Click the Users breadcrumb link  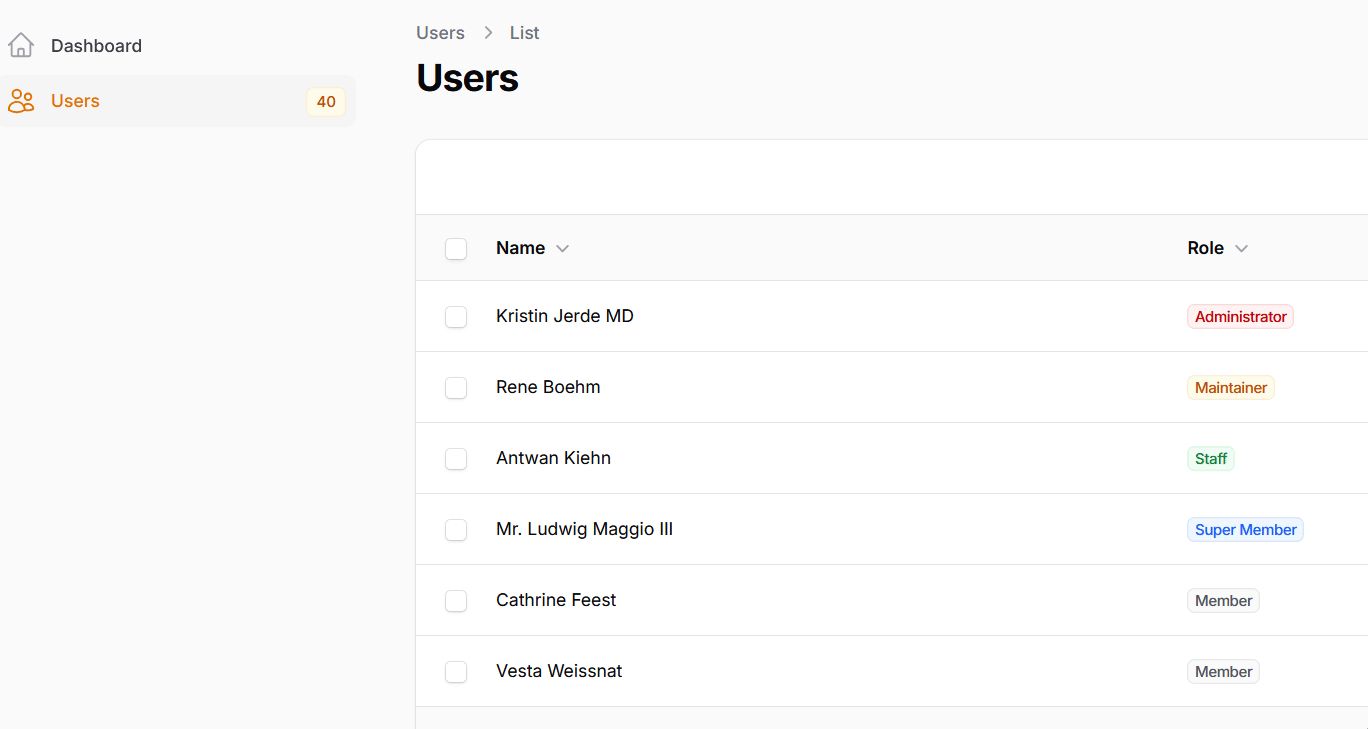440,33
